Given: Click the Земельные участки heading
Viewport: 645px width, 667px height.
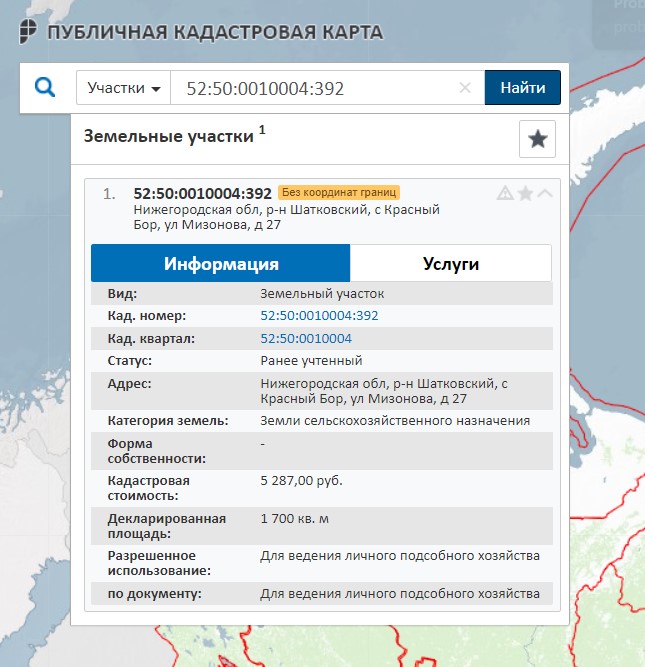Looking at the screenshot, I should click(x=168, y=136).
